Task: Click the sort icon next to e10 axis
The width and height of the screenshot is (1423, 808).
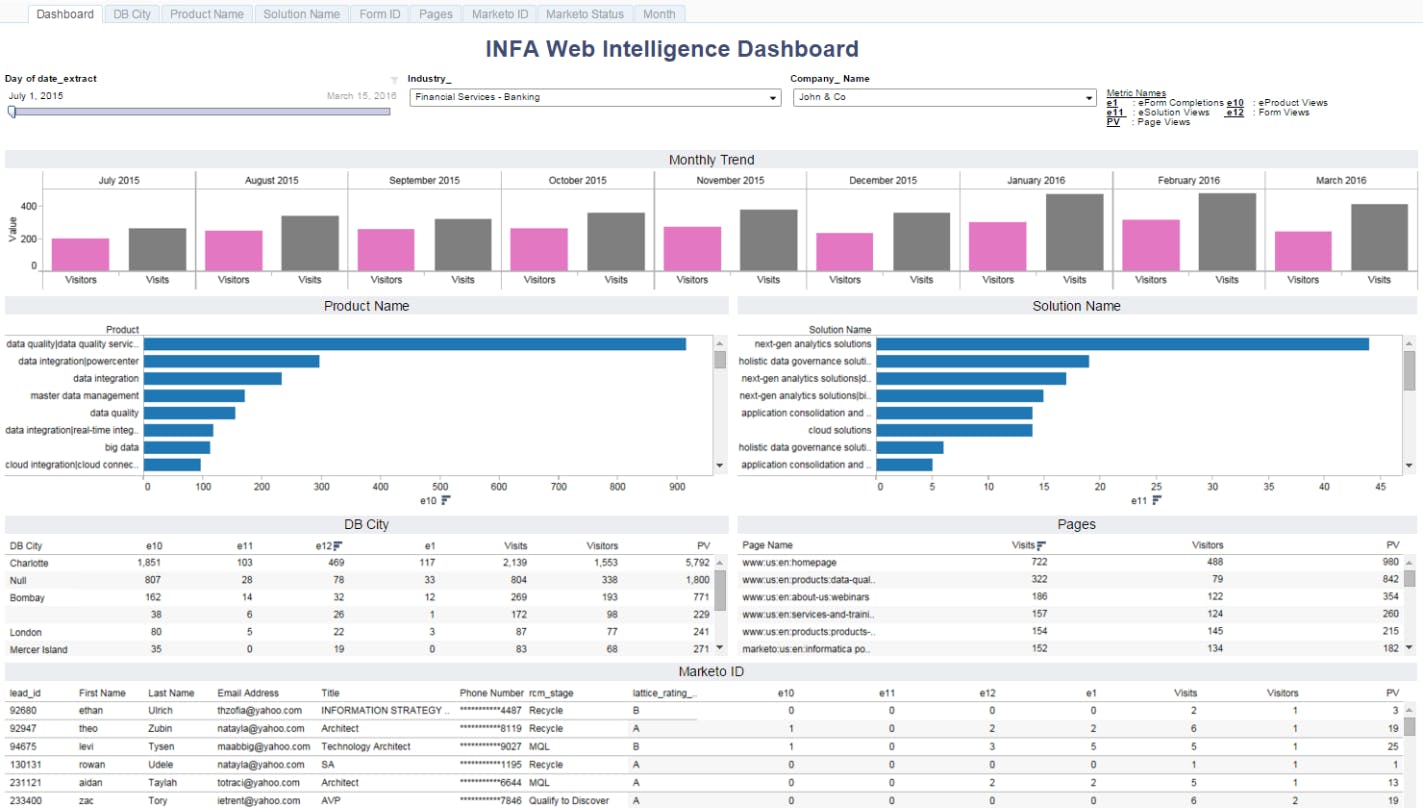Action: (x=445, y=500)
